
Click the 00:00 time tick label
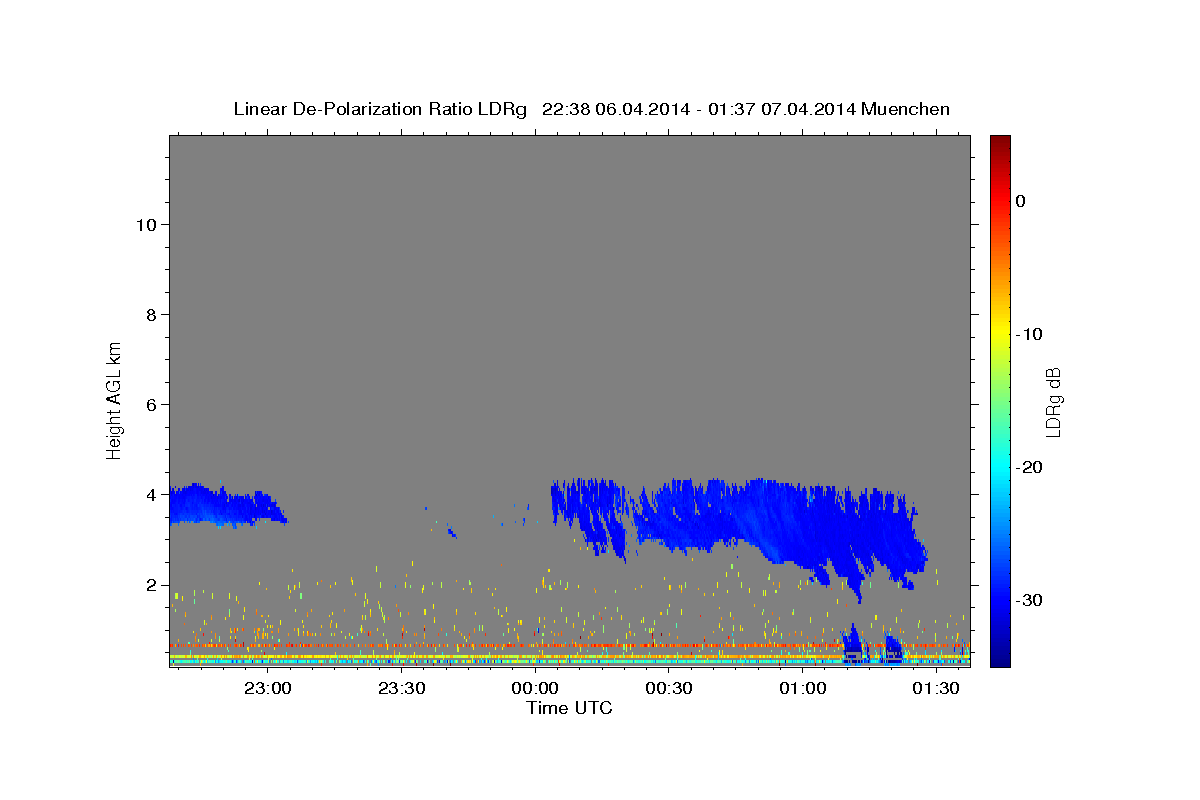pyautogui.click(x=535, y=688)
